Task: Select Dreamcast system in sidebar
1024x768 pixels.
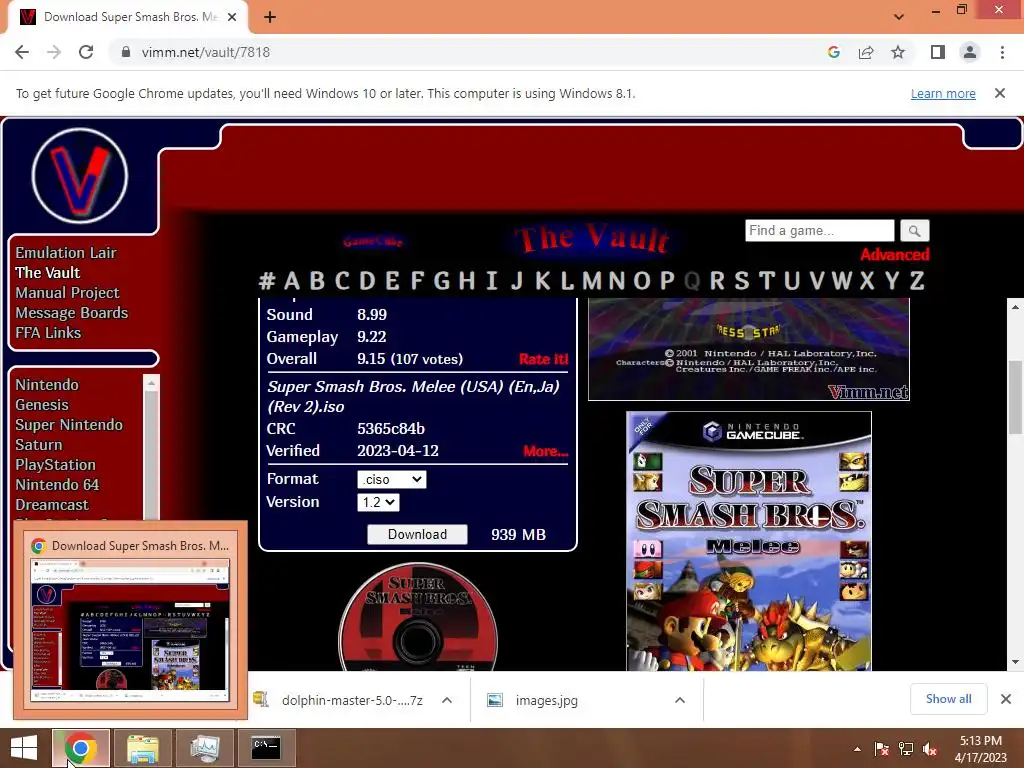Action: 52,505
